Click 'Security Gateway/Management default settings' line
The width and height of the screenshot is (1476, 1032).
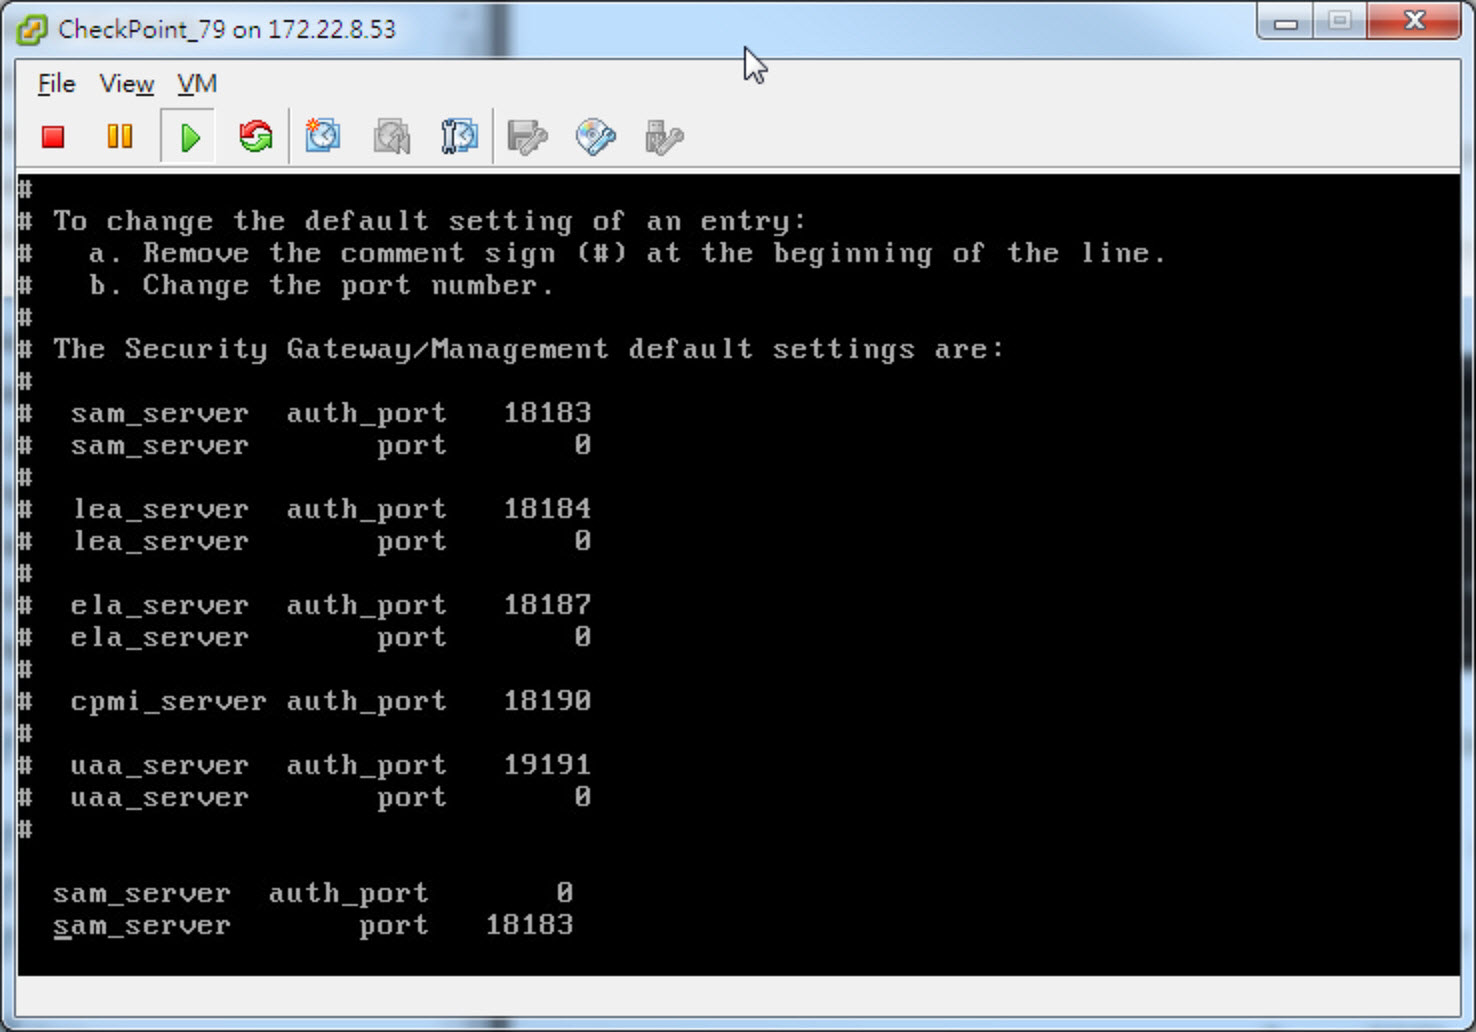[x=511, y=349]
